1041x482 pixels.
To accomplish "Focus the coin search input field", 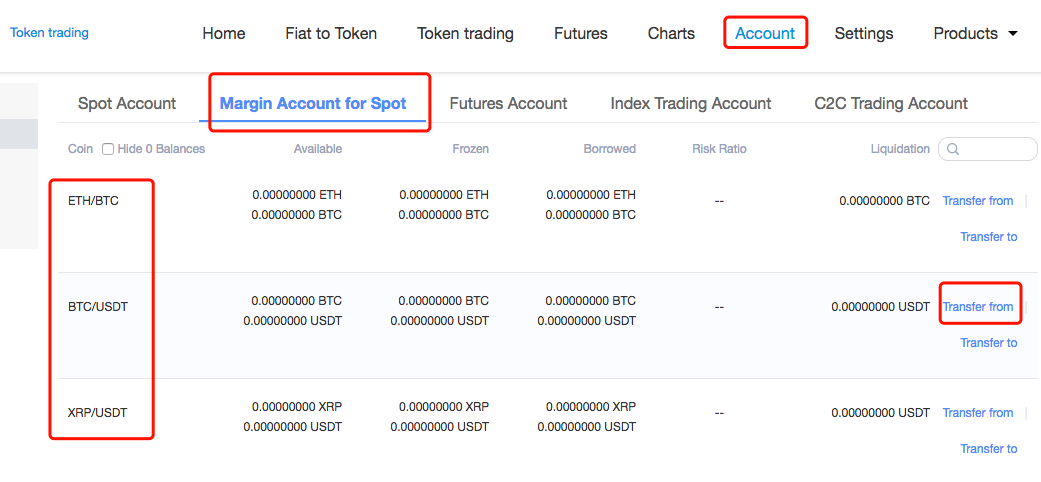I will (989, 149).
